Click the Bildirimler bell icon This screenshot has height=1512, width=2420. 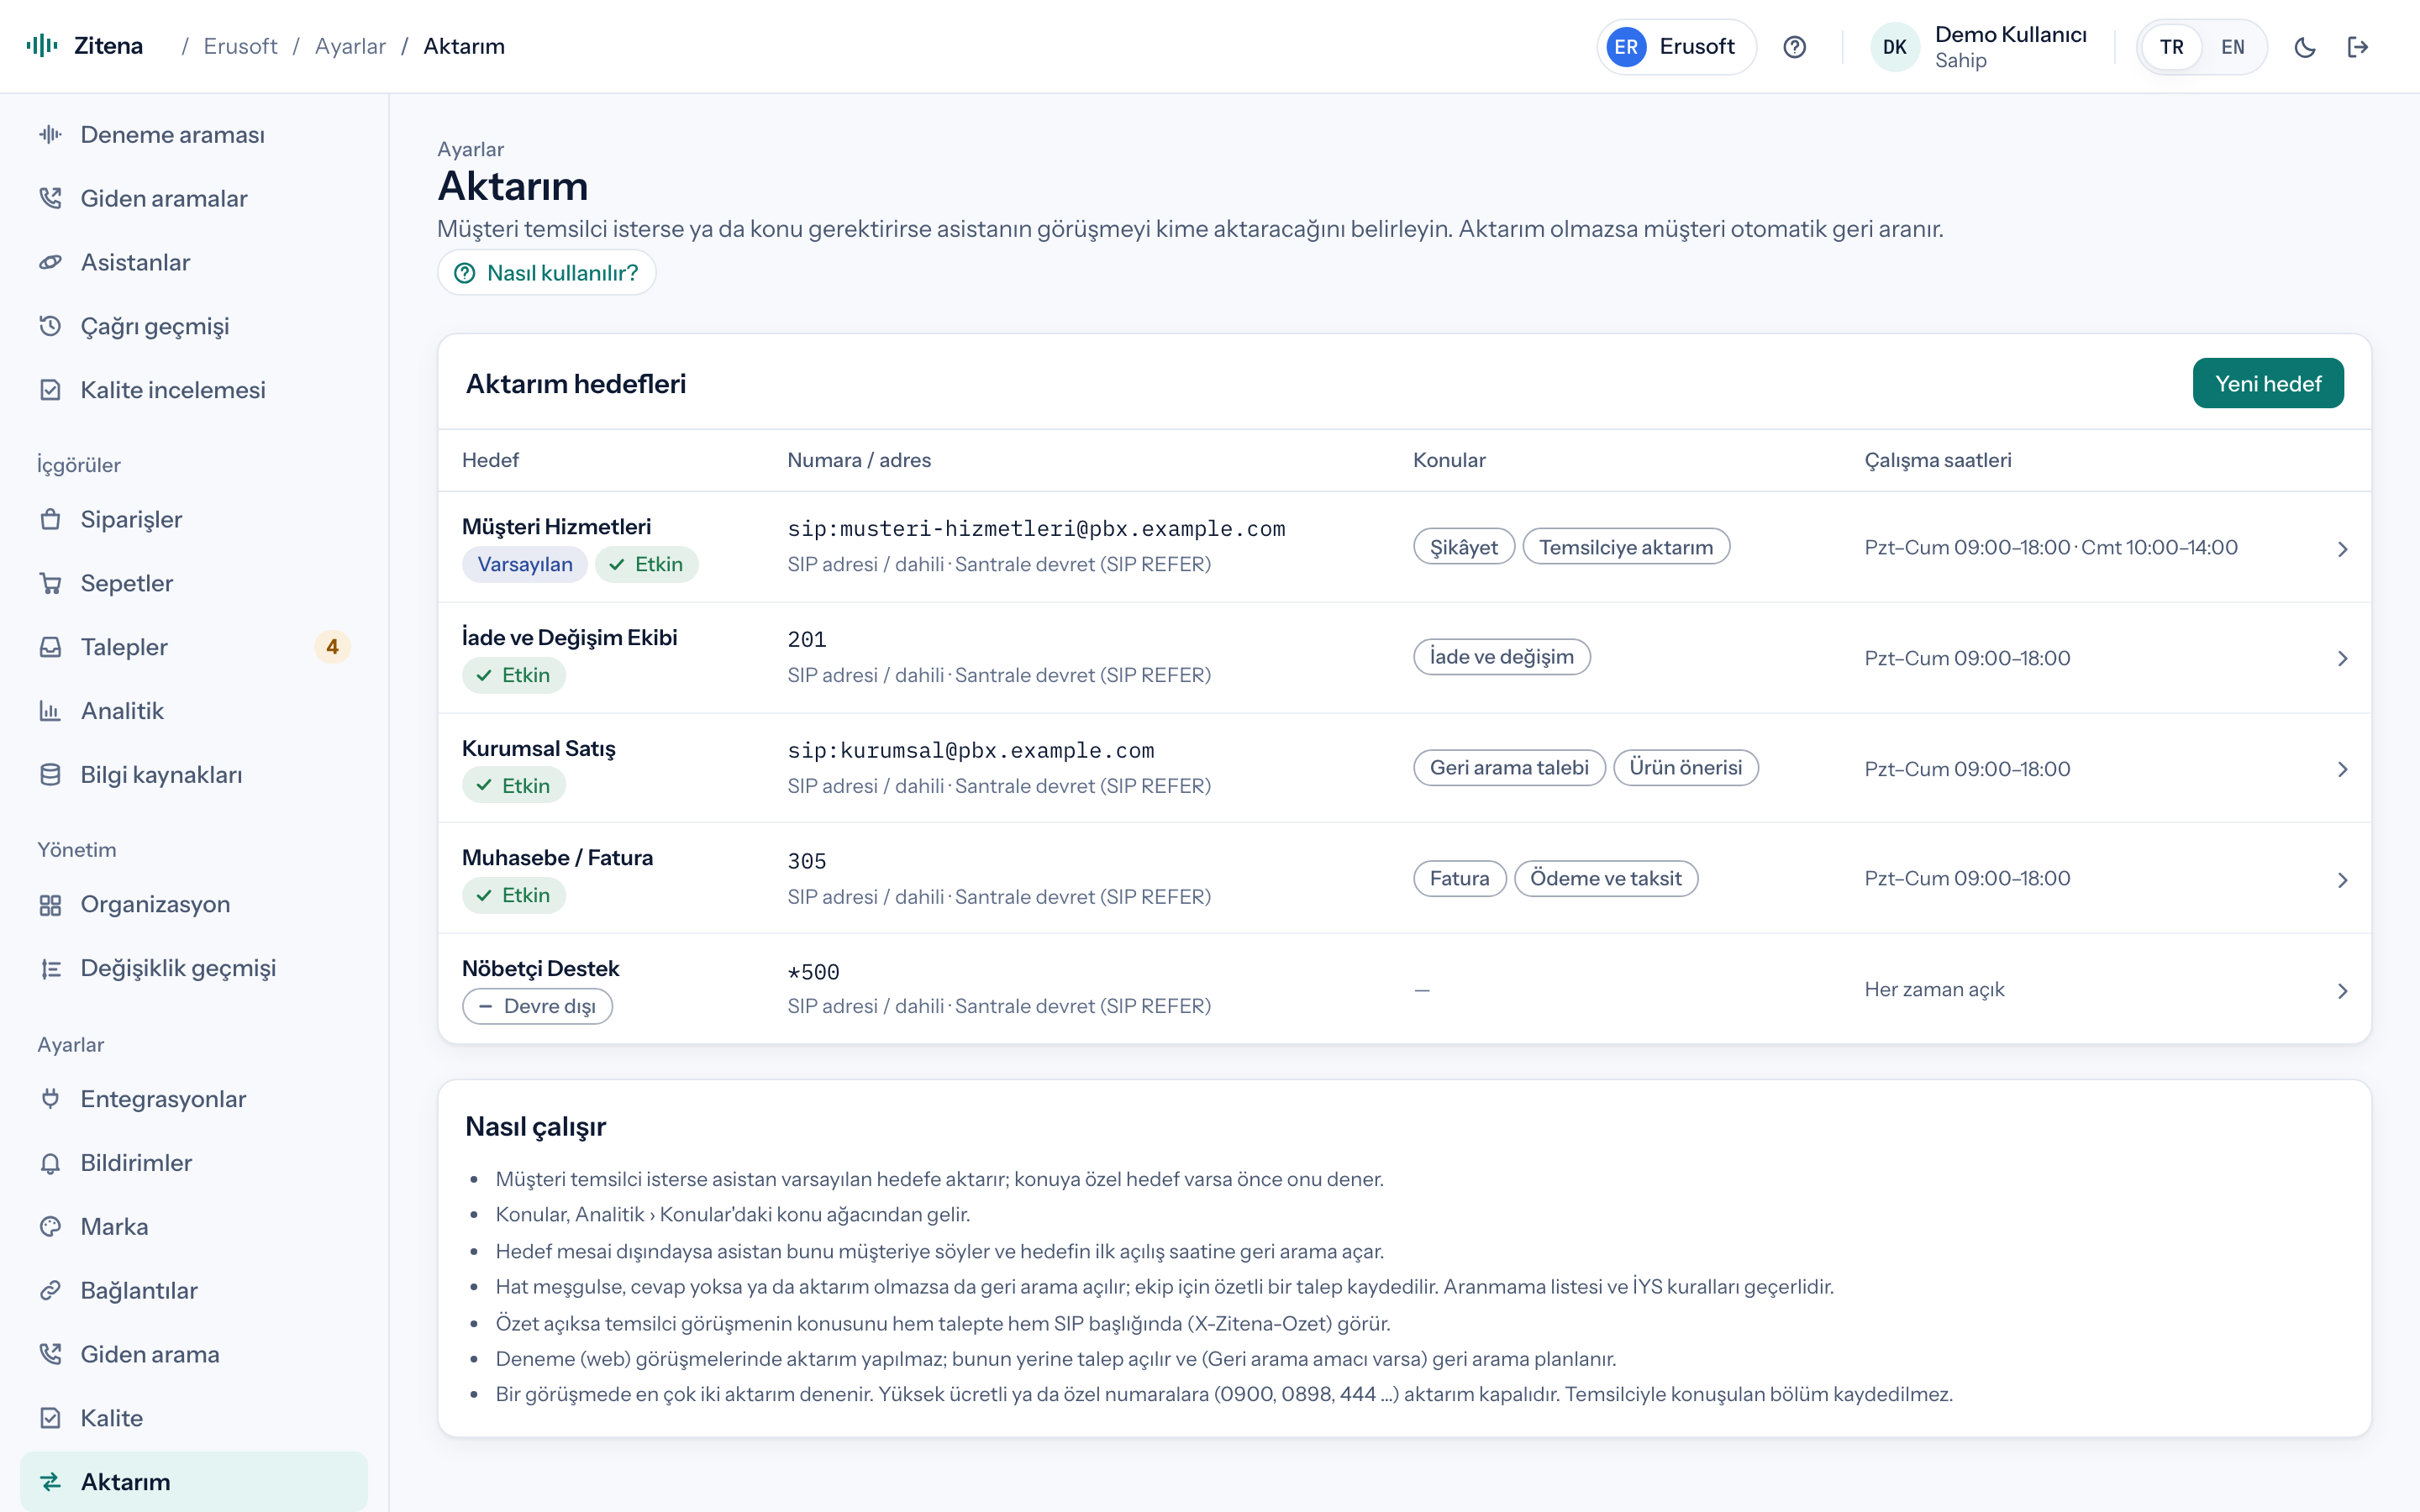(50, 1163)
